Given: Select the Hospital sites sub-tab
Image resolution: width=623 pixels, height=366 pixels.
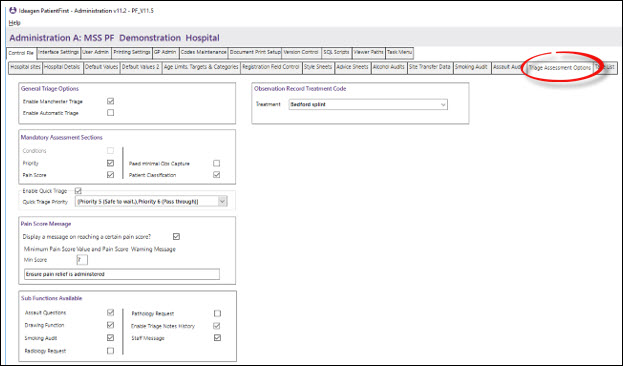Looking at the screenshot, I should point(25,68).
